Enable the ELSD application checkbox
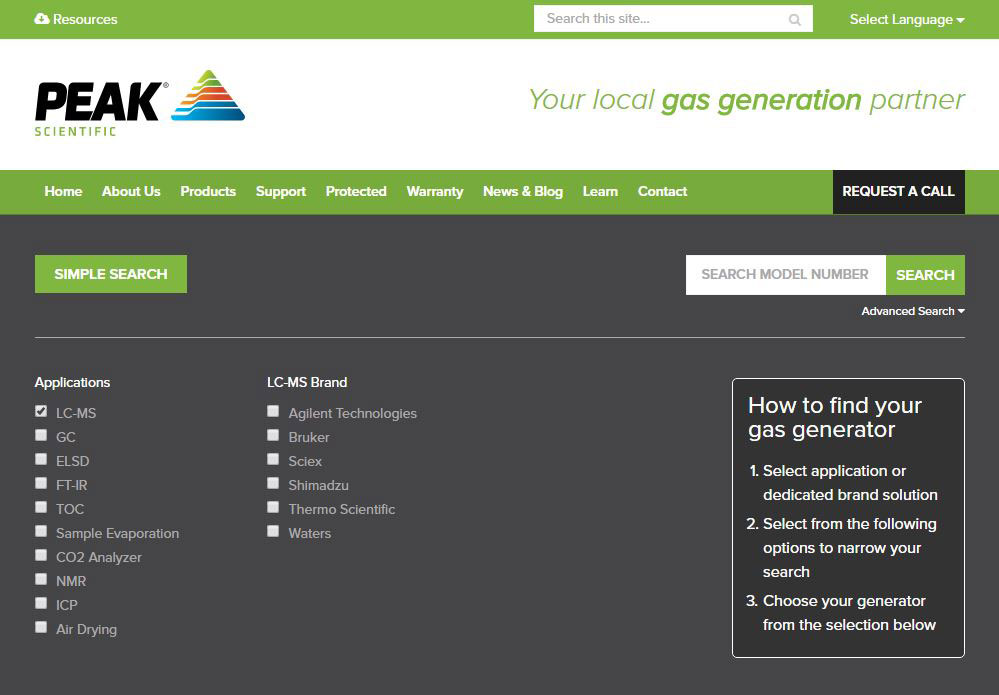 (x=41, y=459)
